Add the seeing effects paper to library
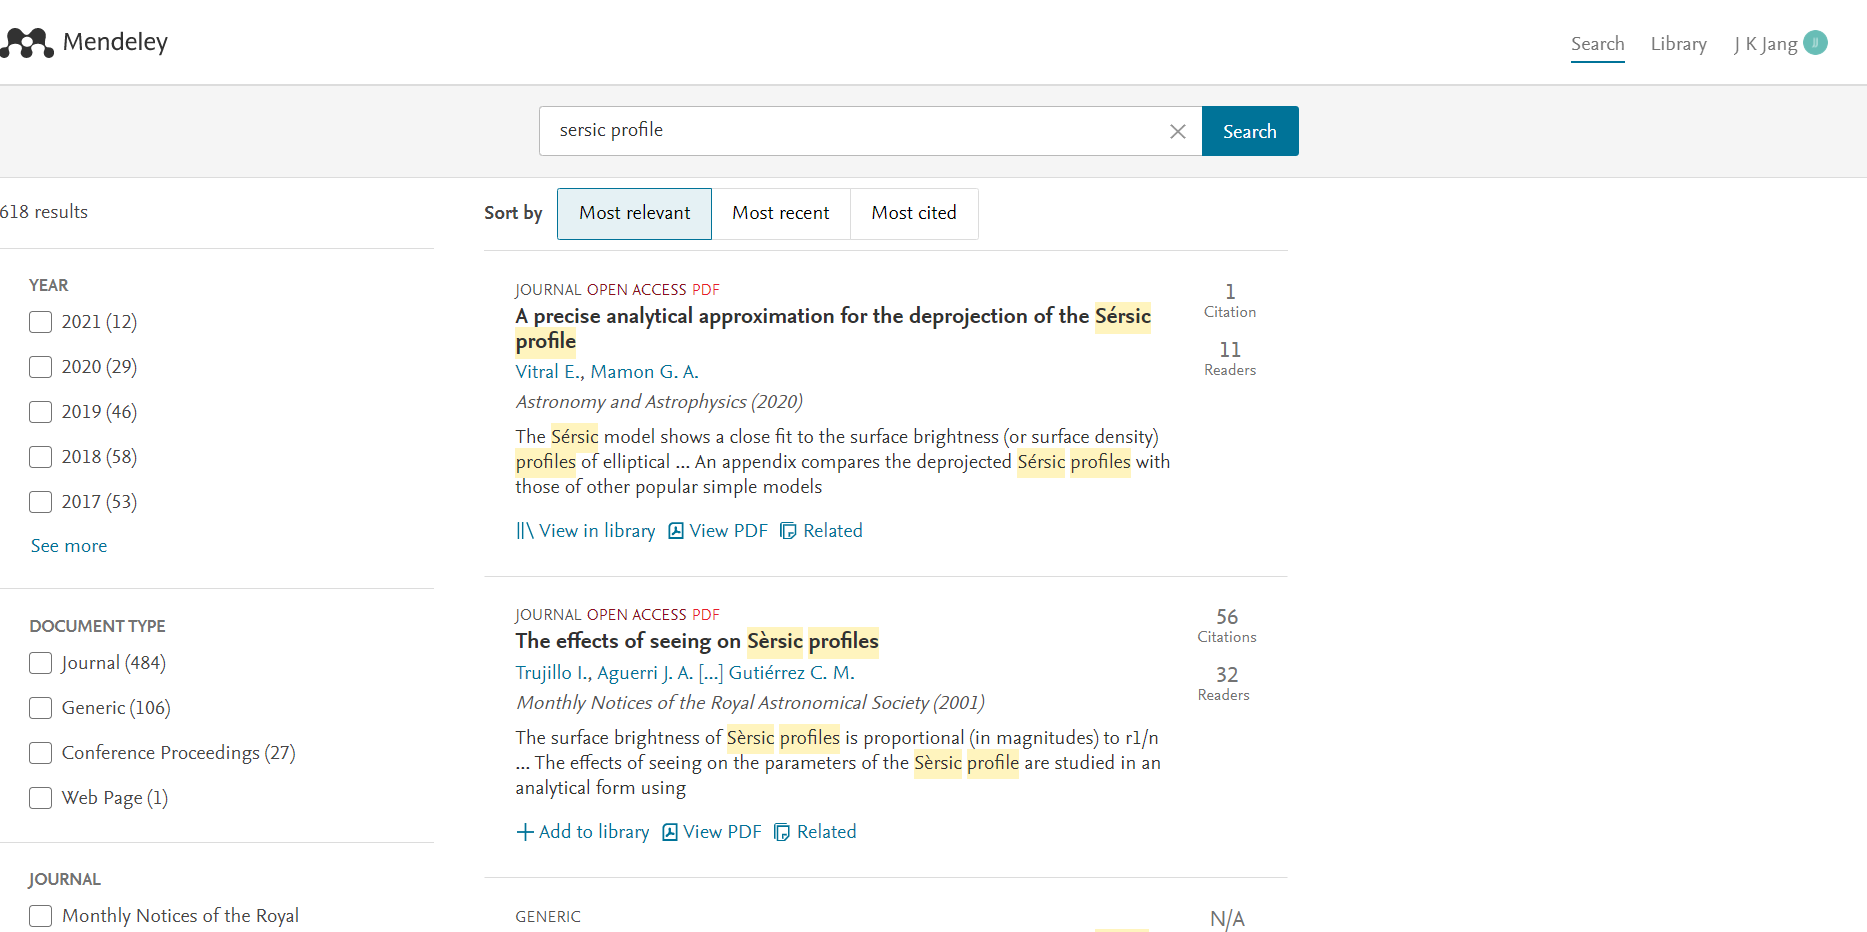1867x932 pixels. (x=583, y=832)
